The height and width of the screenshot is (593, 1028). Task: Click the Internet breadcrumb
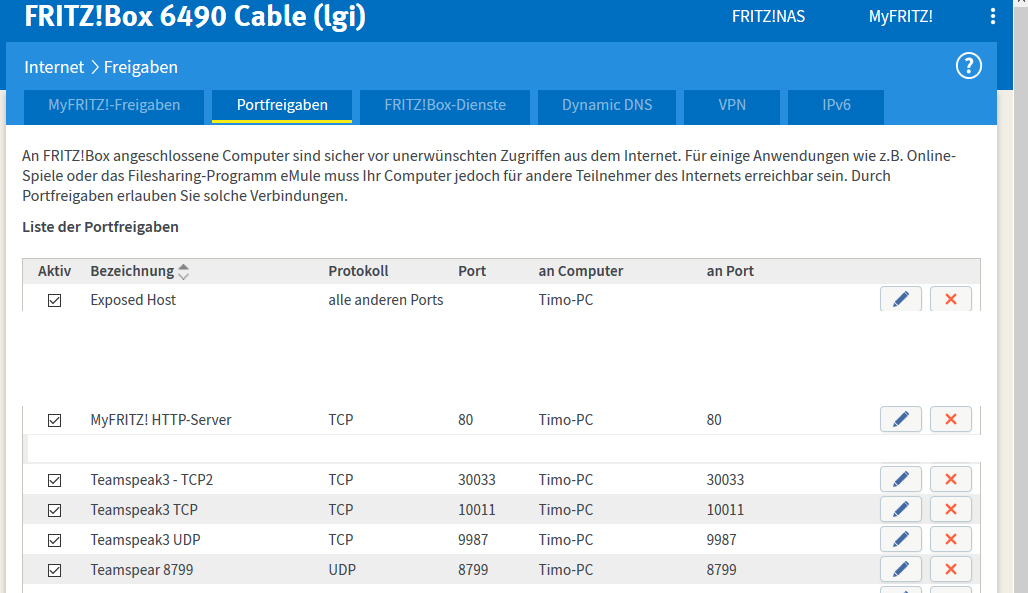click(54, 67)
